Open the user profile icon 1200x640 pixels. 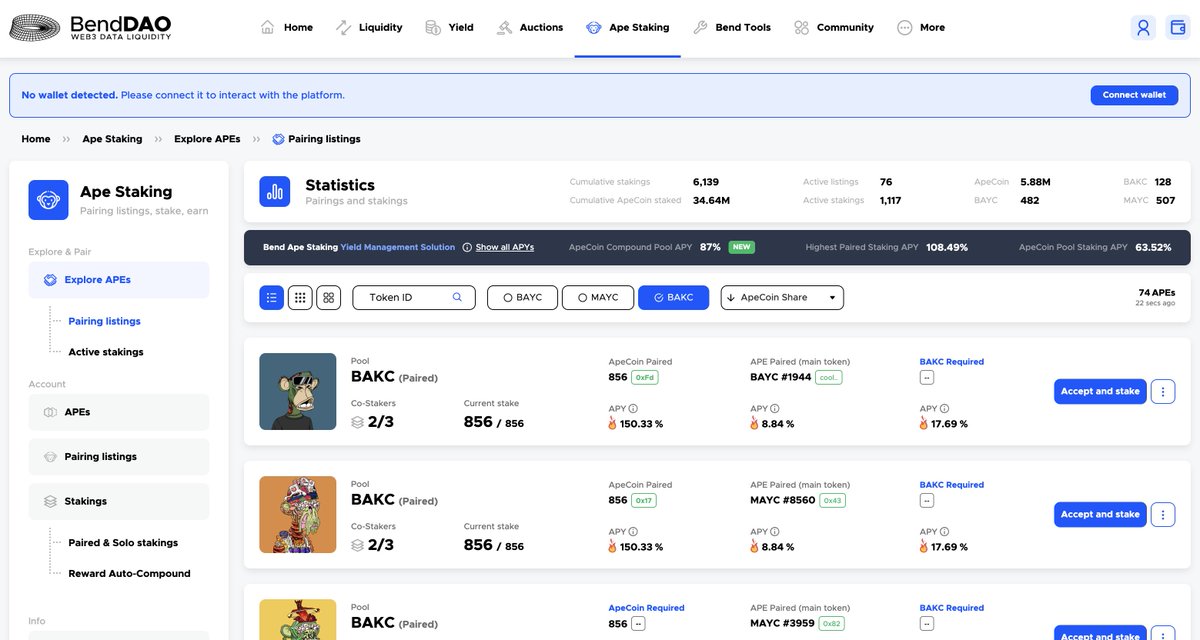tap(1143, 27)
